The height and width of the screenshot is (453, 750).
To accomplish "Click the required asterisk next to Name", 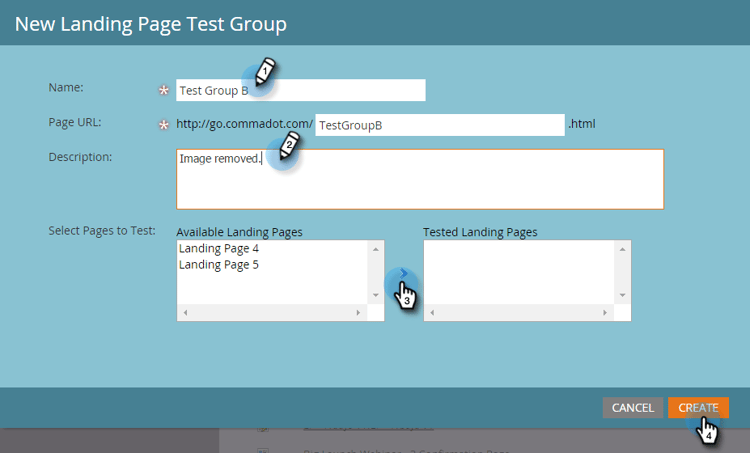I will [x=164, y=90].
